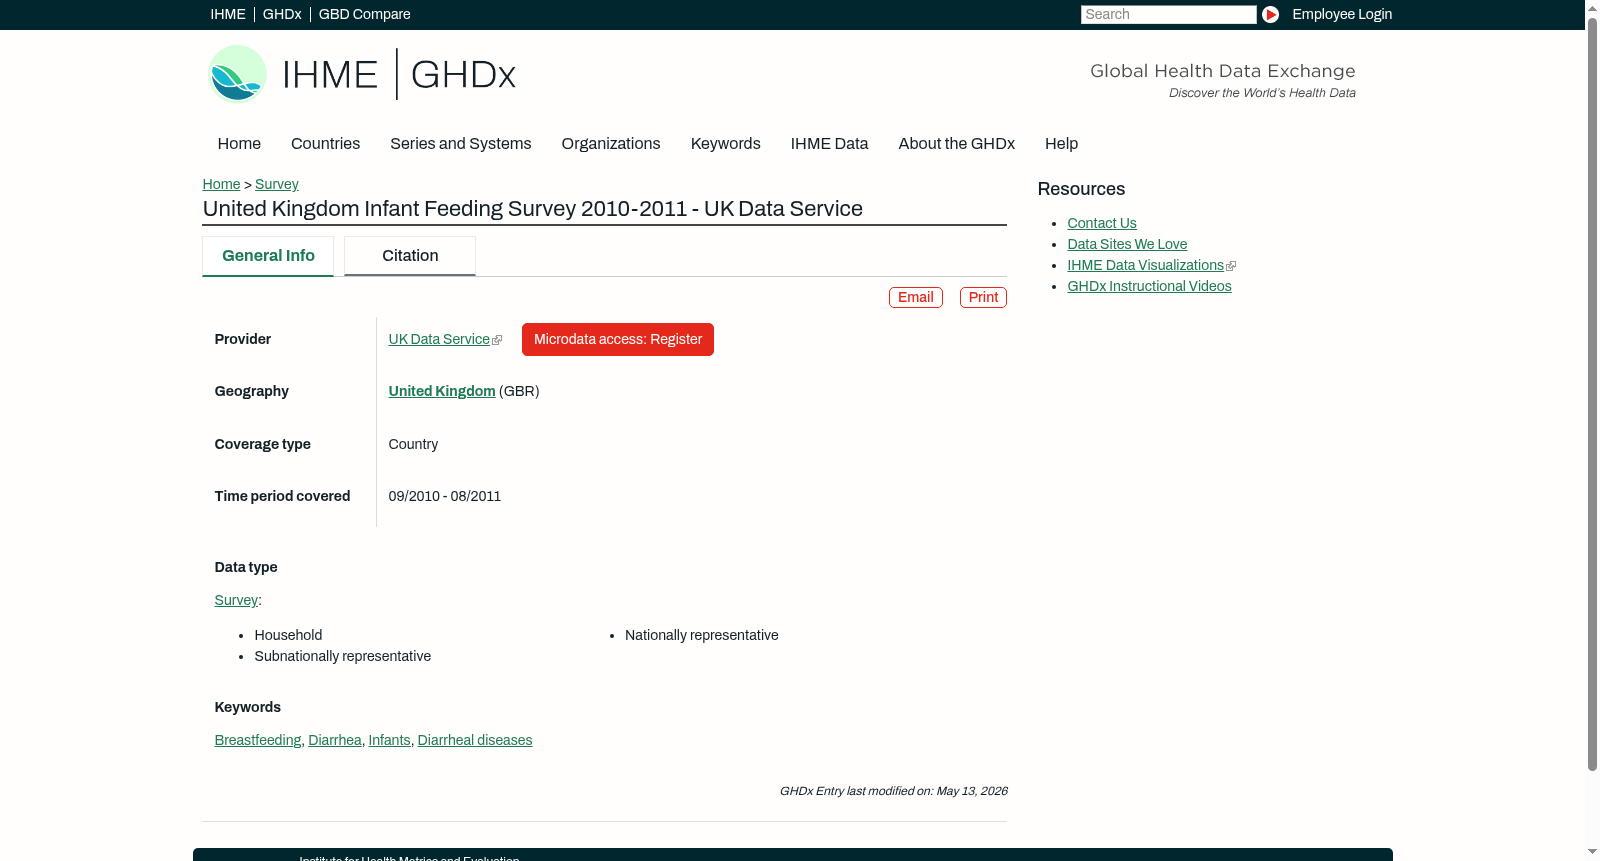Click the scrollbar down arrow

click(x=1592, y=853)
